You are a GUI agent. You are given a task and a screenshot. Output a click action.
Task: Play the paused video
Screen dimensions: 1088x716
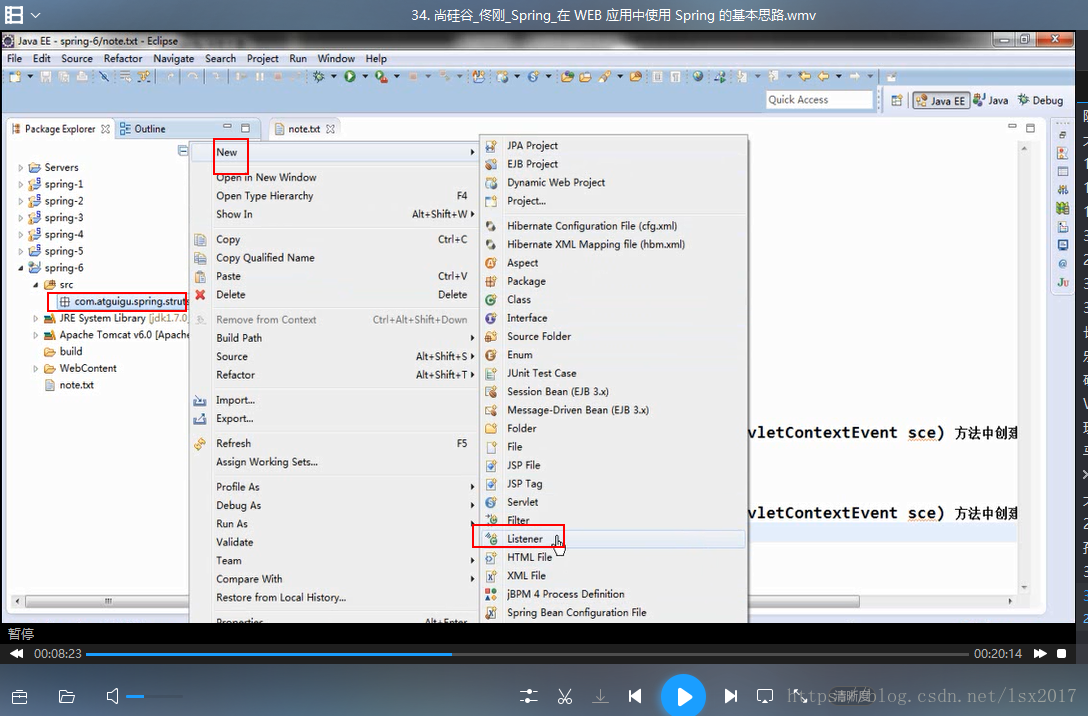pyautogui.click(x=683, y=697)
